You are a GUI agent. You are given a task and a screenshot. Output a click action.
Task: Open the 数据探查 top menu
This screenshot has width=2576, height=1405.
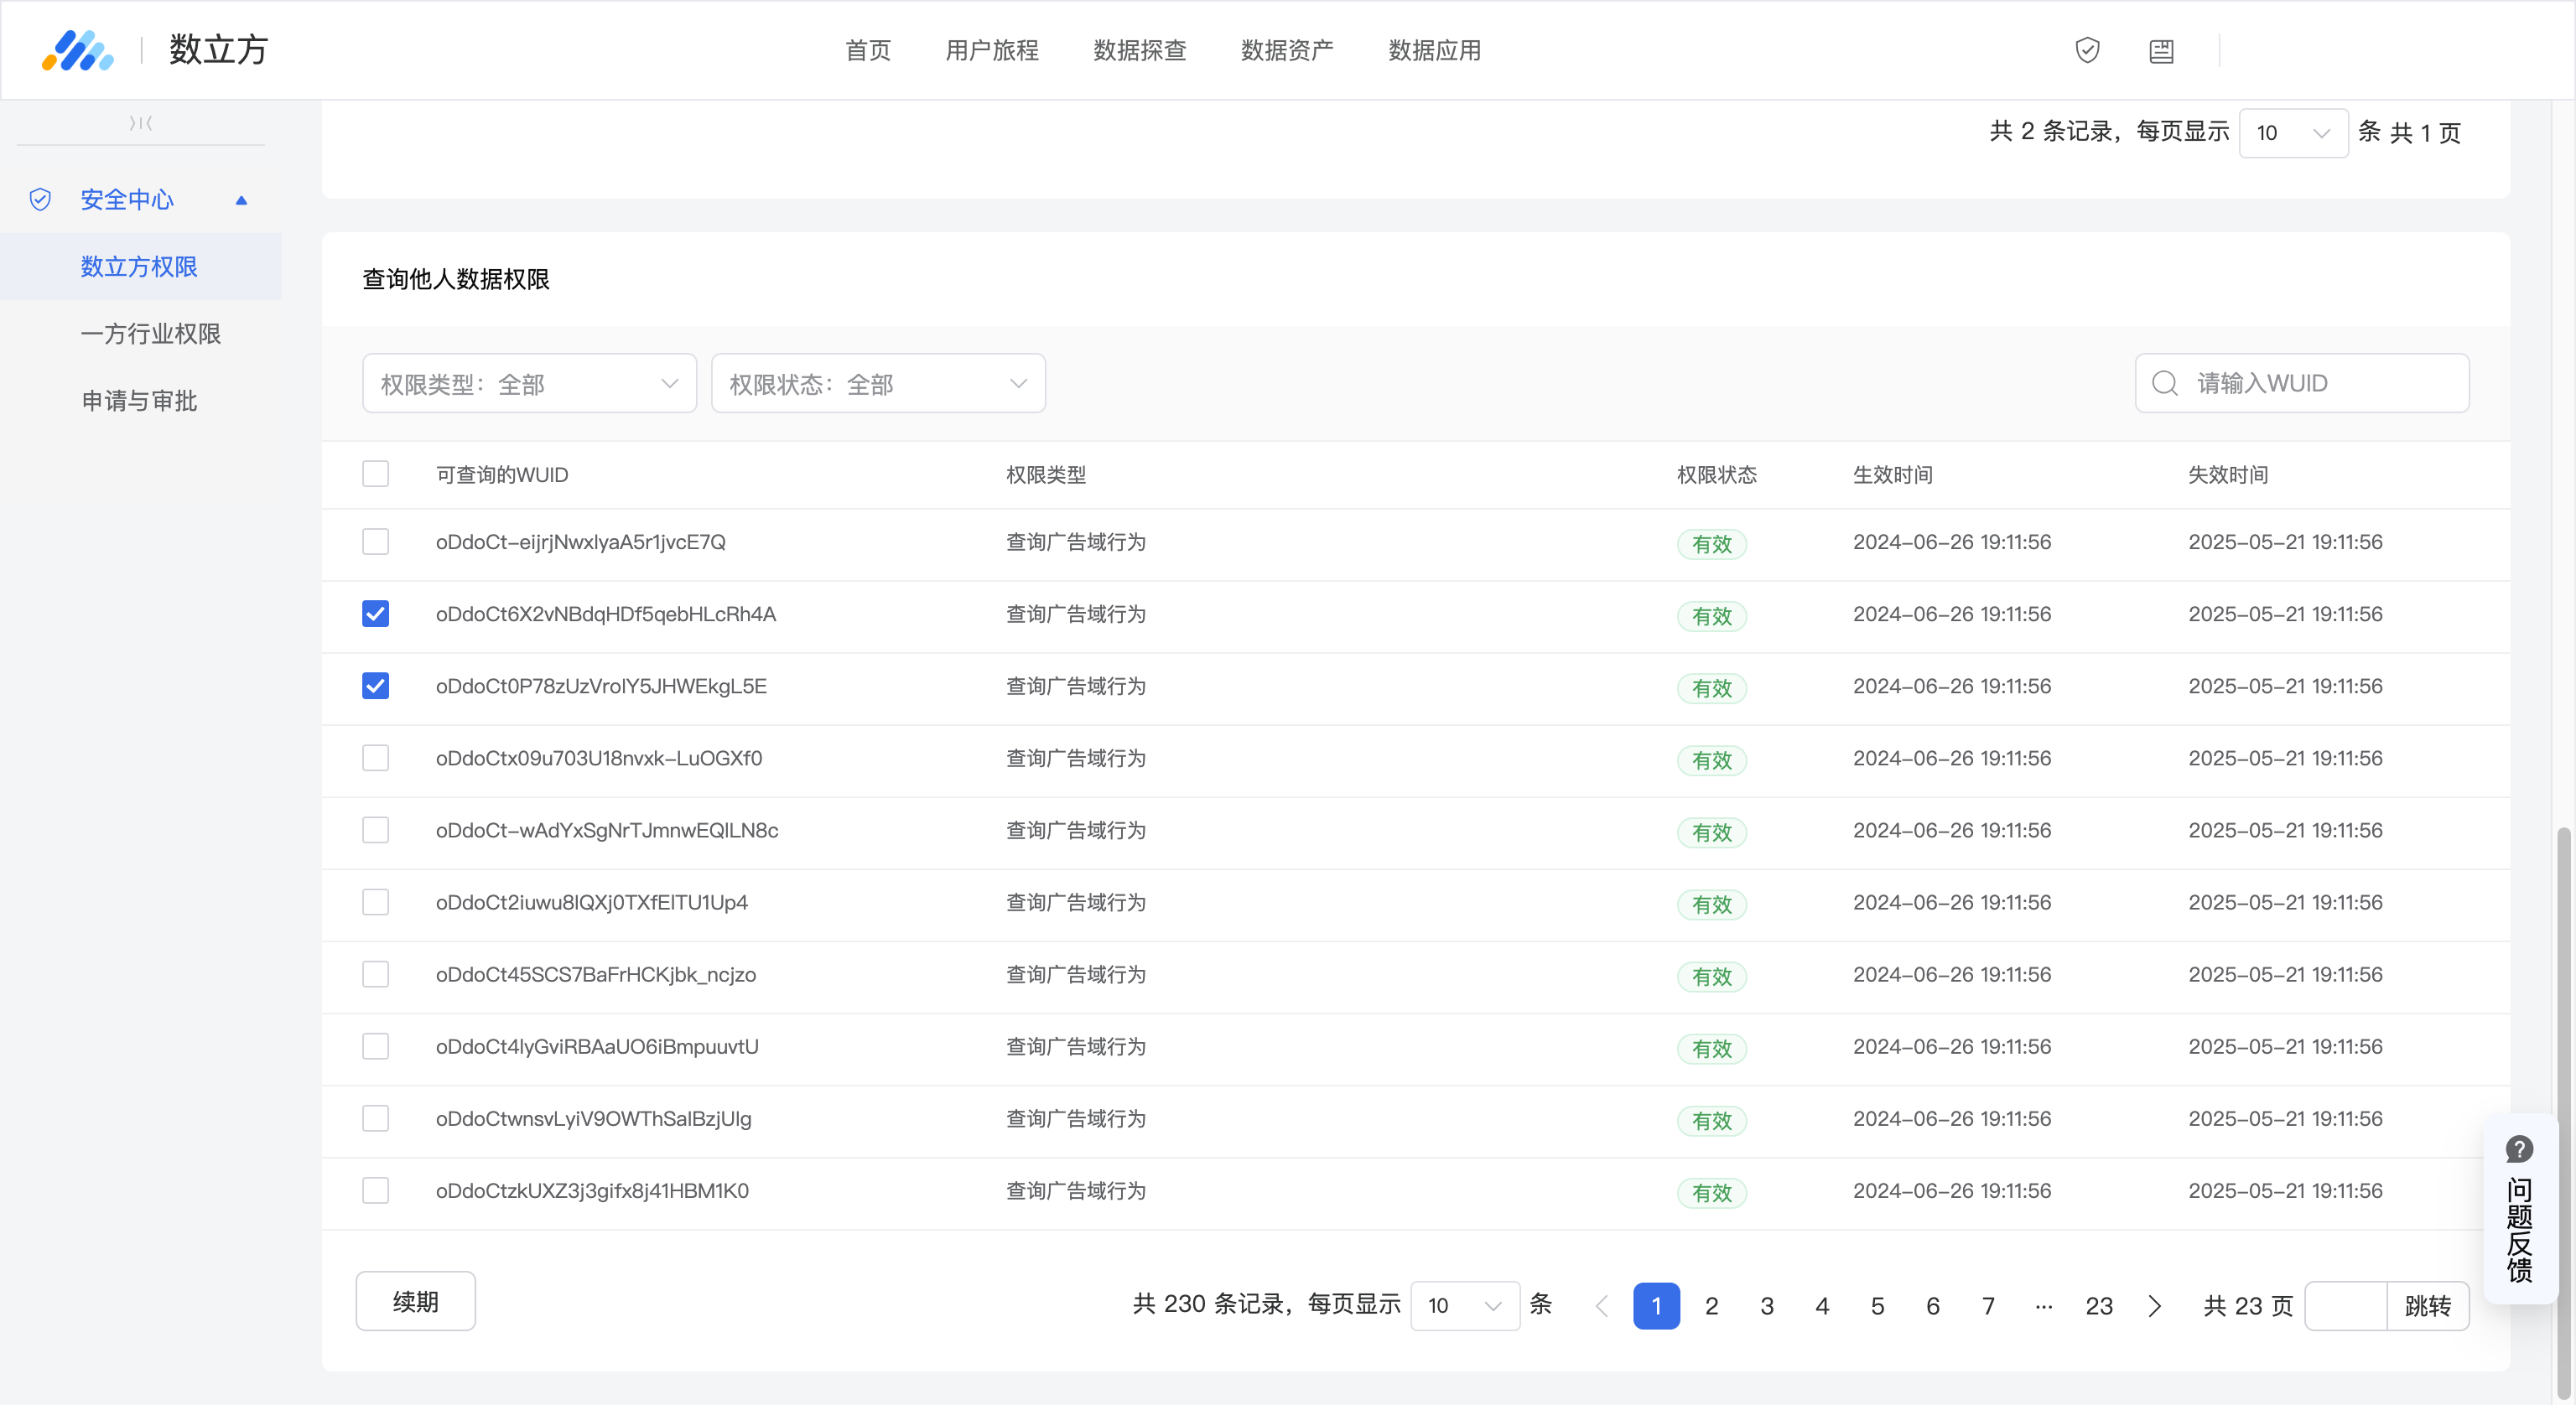point(1139,50)
